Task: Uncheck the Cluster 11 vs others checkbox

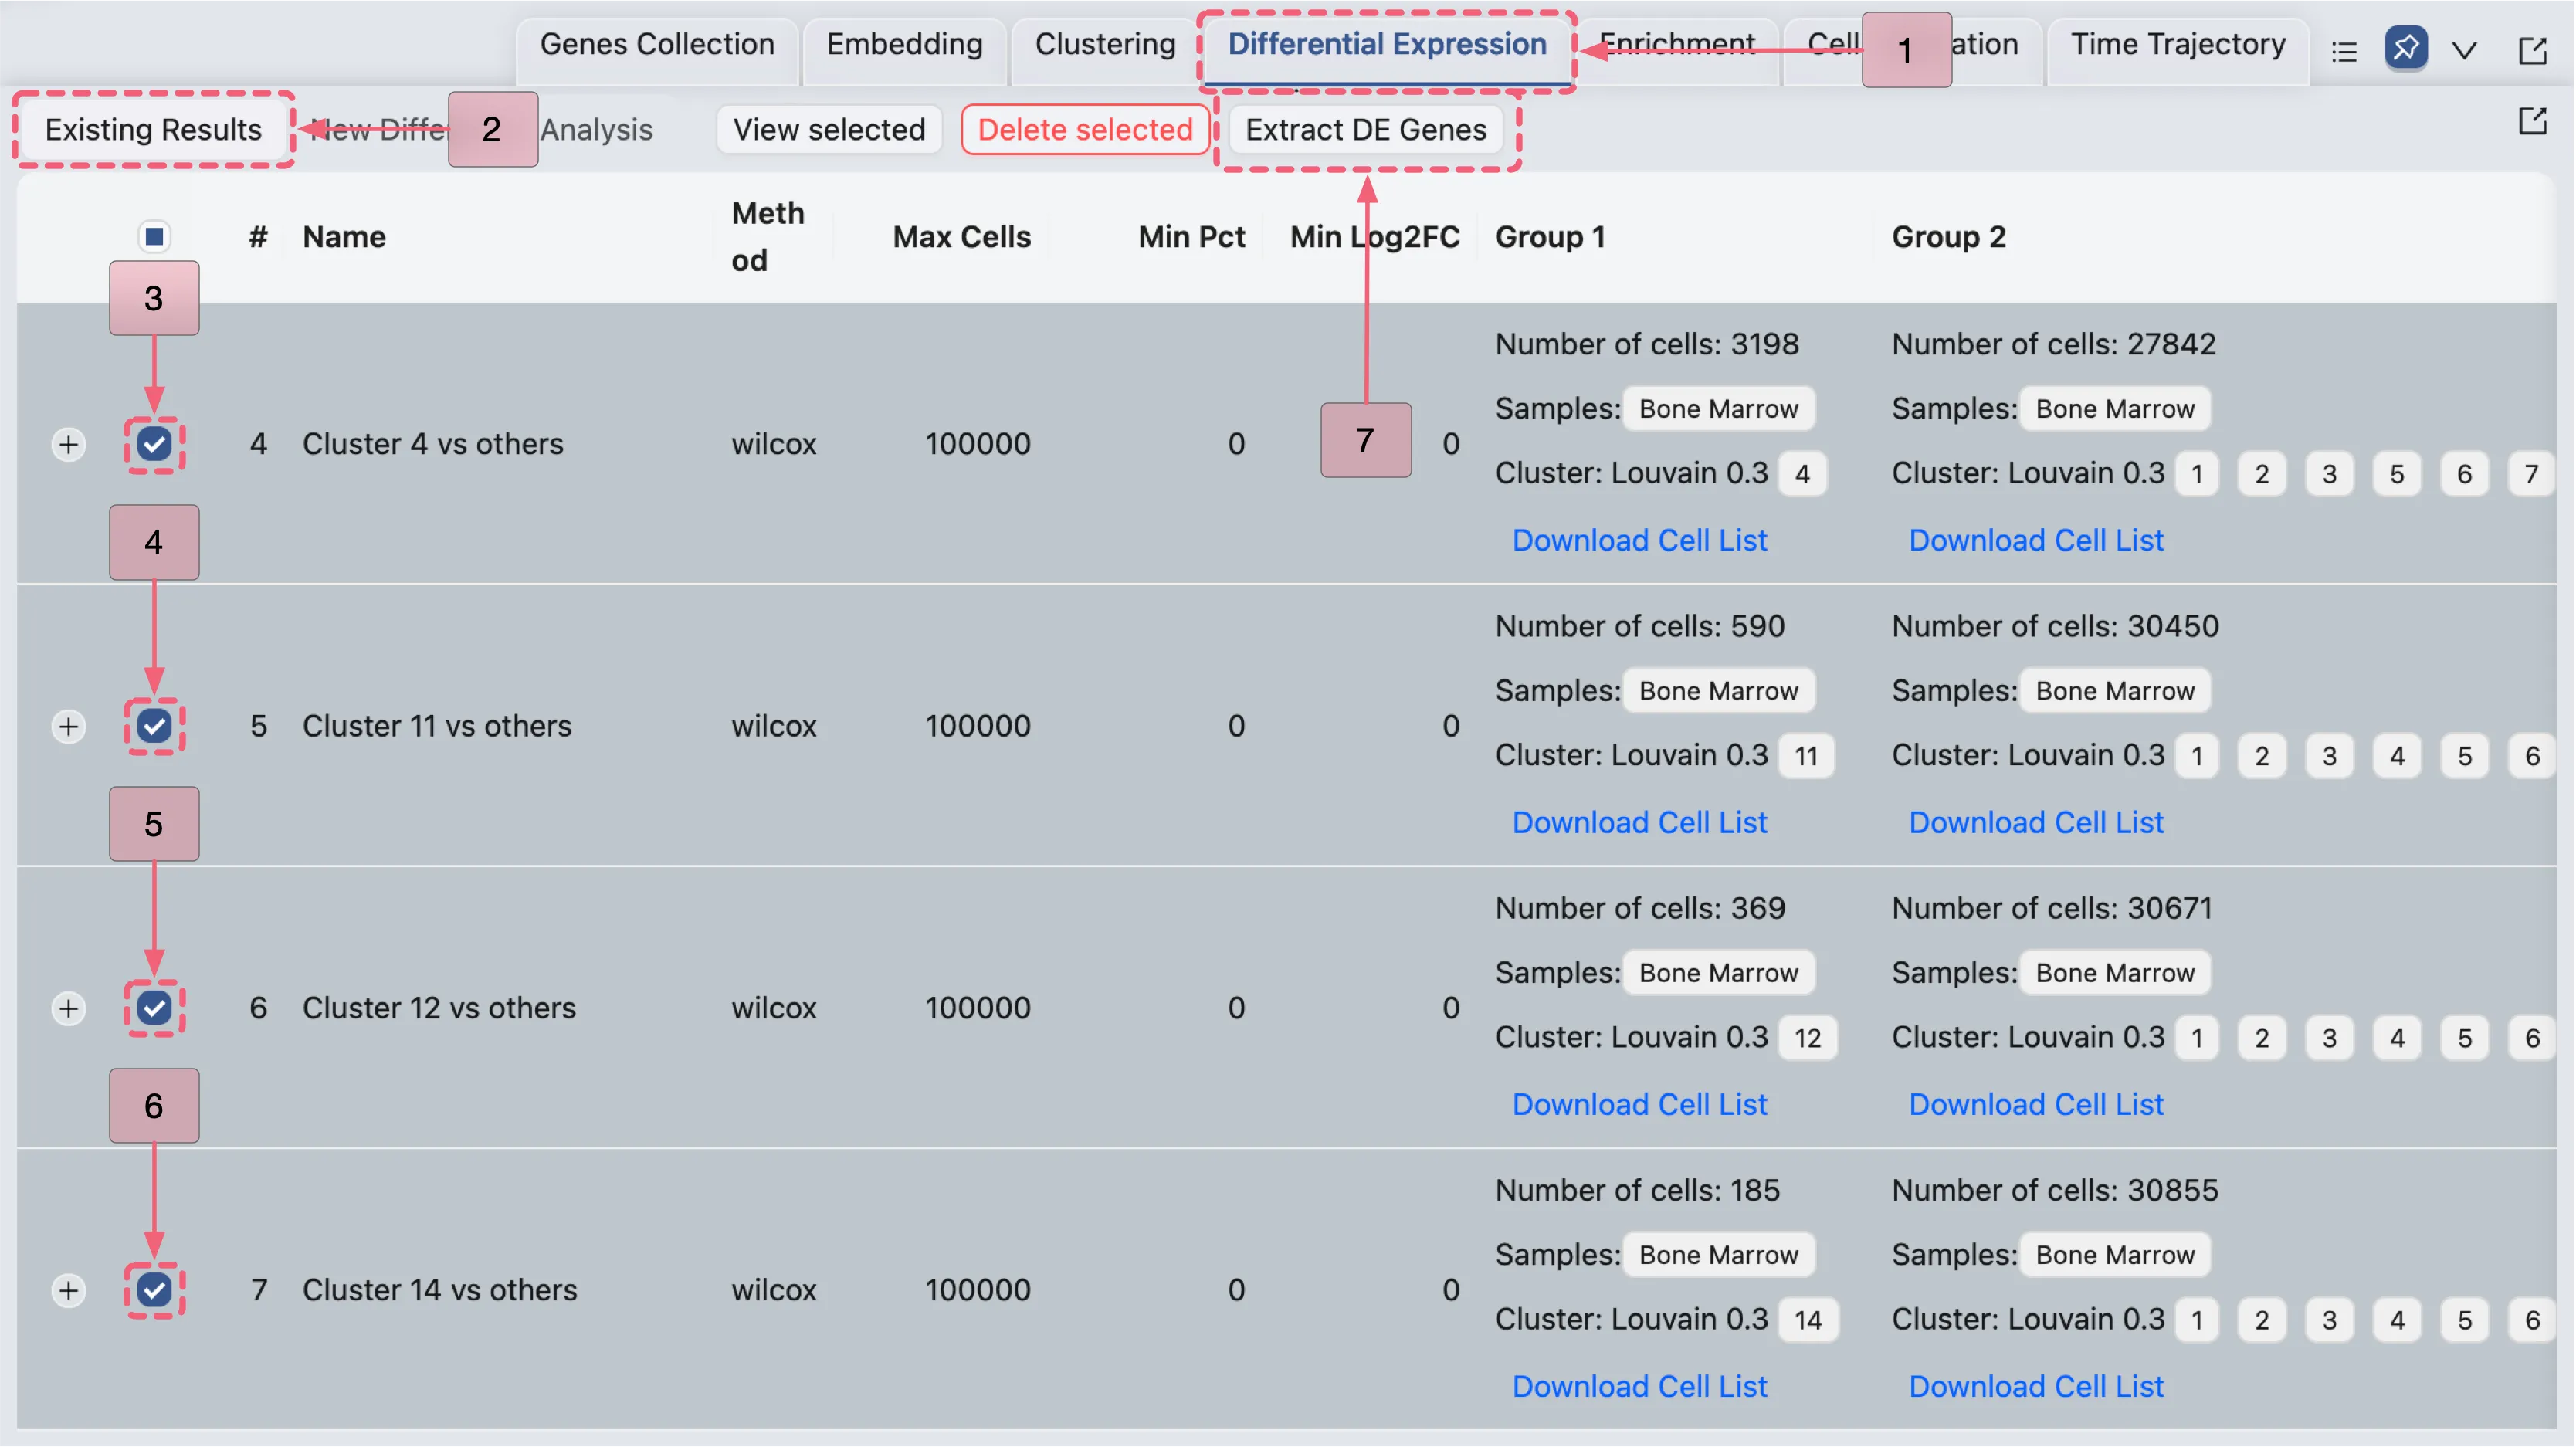Action: [154, 726]
